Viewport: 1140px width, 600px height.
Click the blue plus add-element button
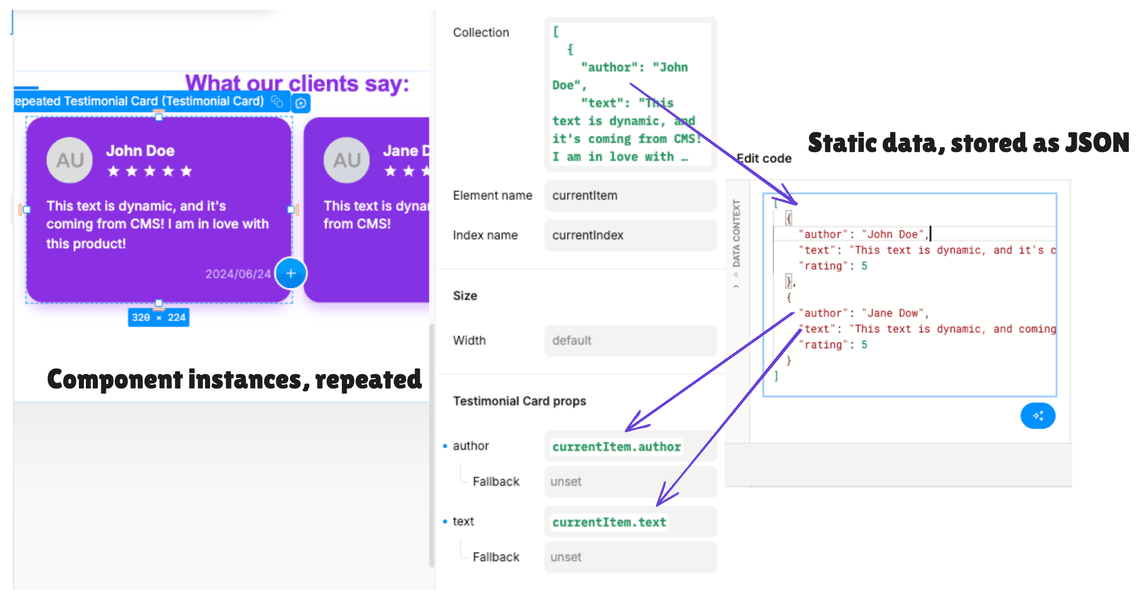coord(291,273)
